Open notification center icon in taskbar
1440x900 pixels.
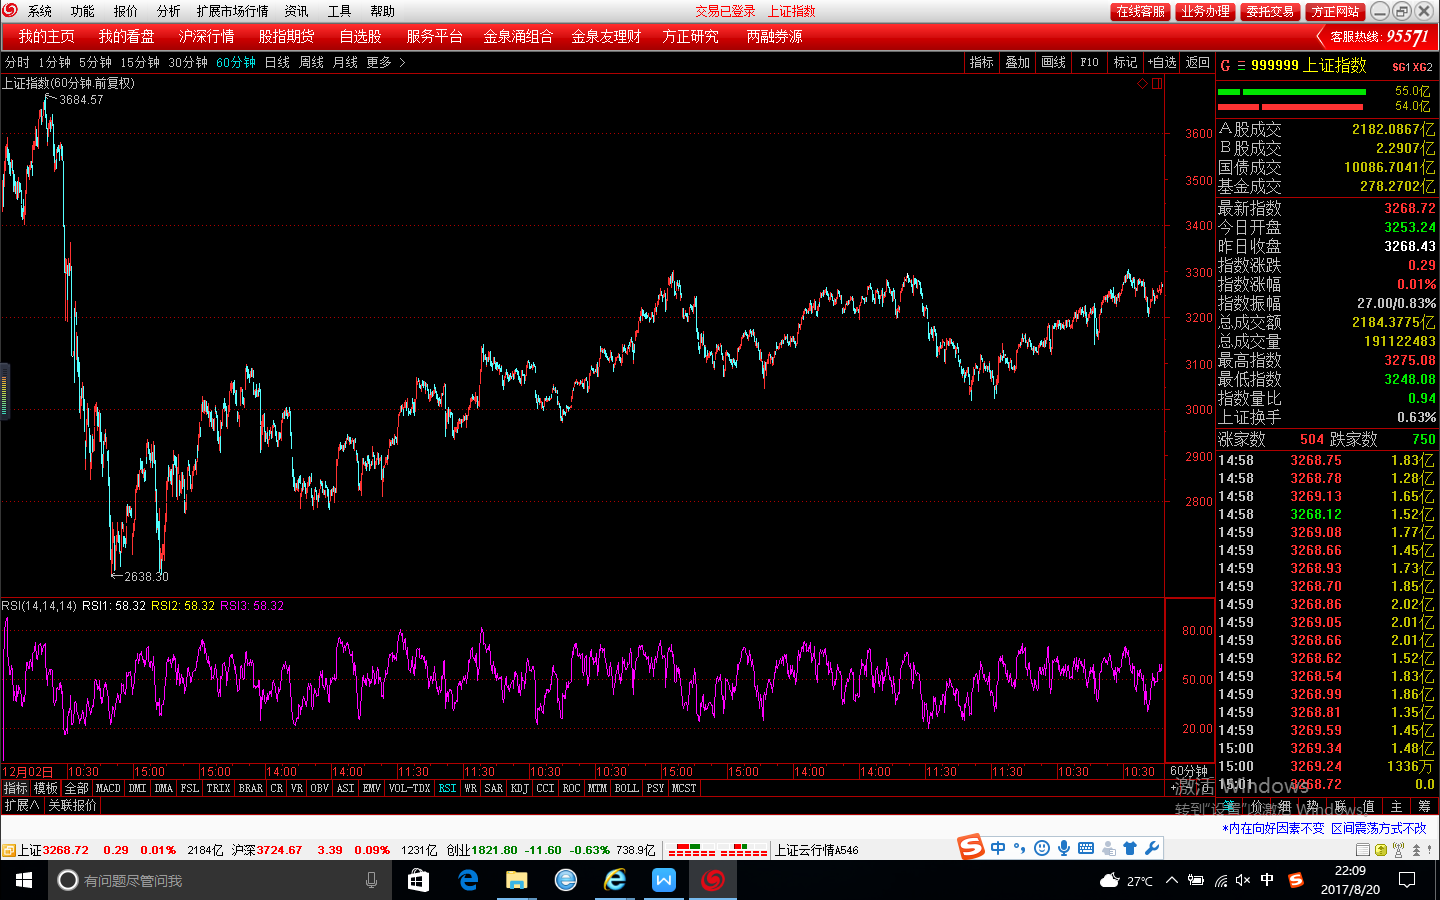click(x=1407, y=880)
